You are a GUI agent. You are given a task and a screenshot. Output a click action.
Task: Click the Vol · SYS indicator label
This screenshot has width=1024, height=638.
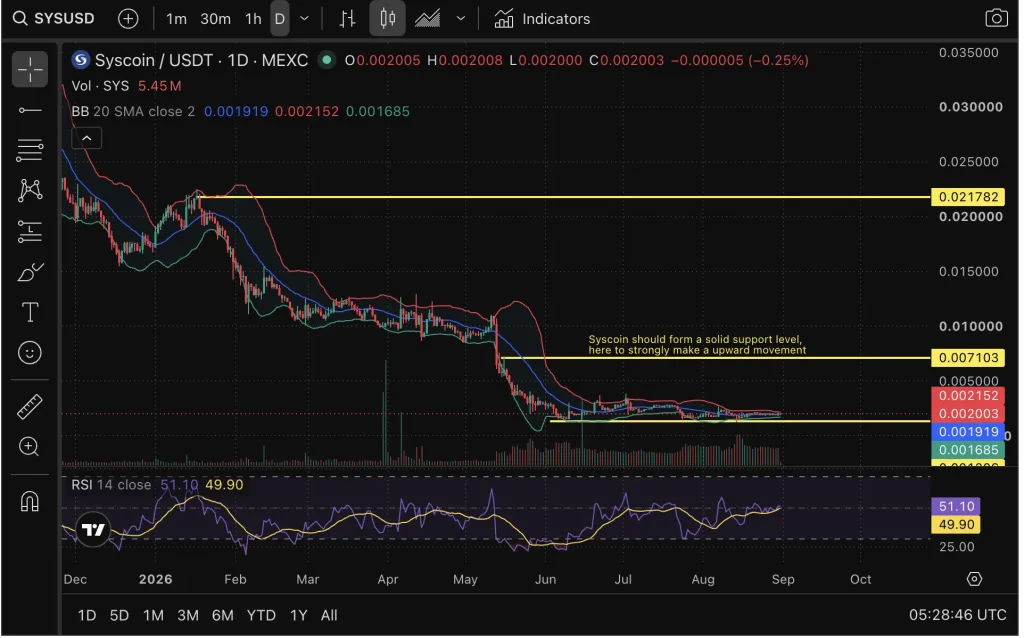100,86
